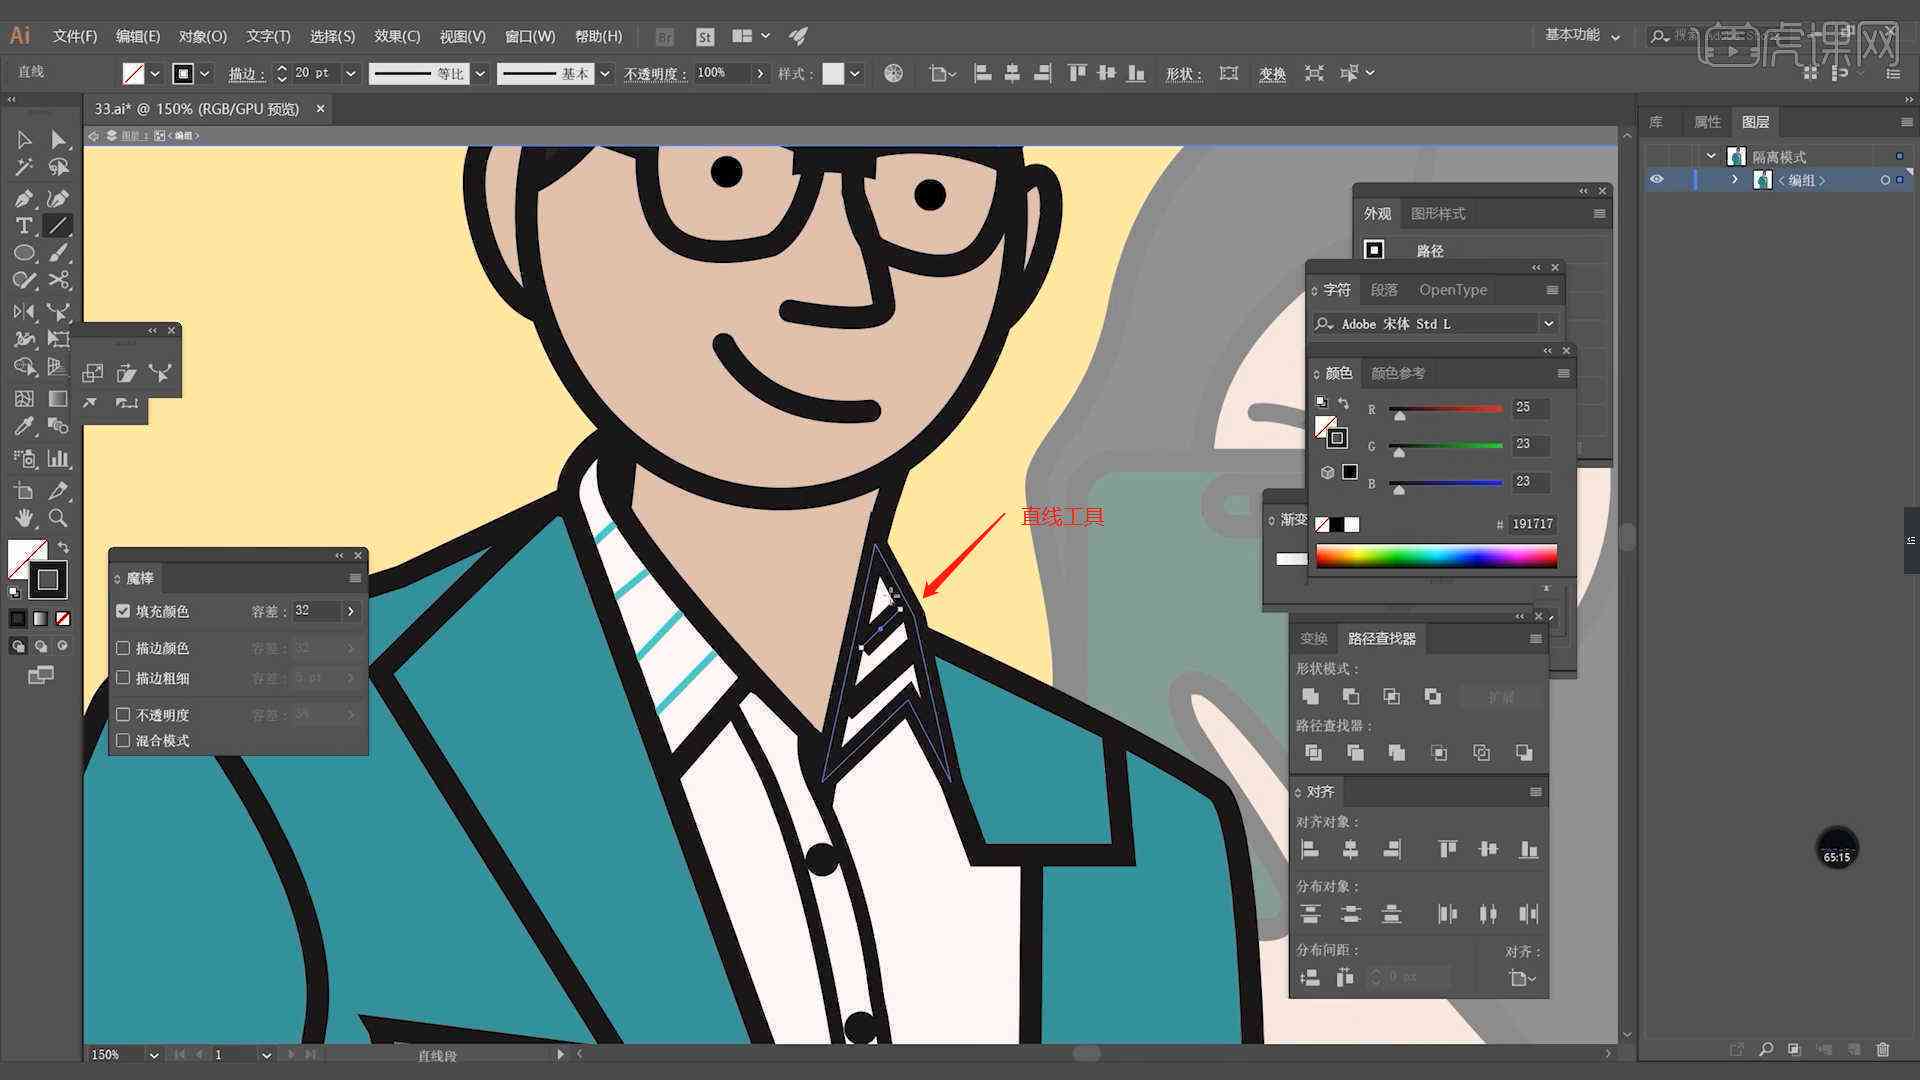Enable 不透明度 checkbox in Magic Wand panel
This screenshot has width=1920, height=1080.
tap(123, 715)
